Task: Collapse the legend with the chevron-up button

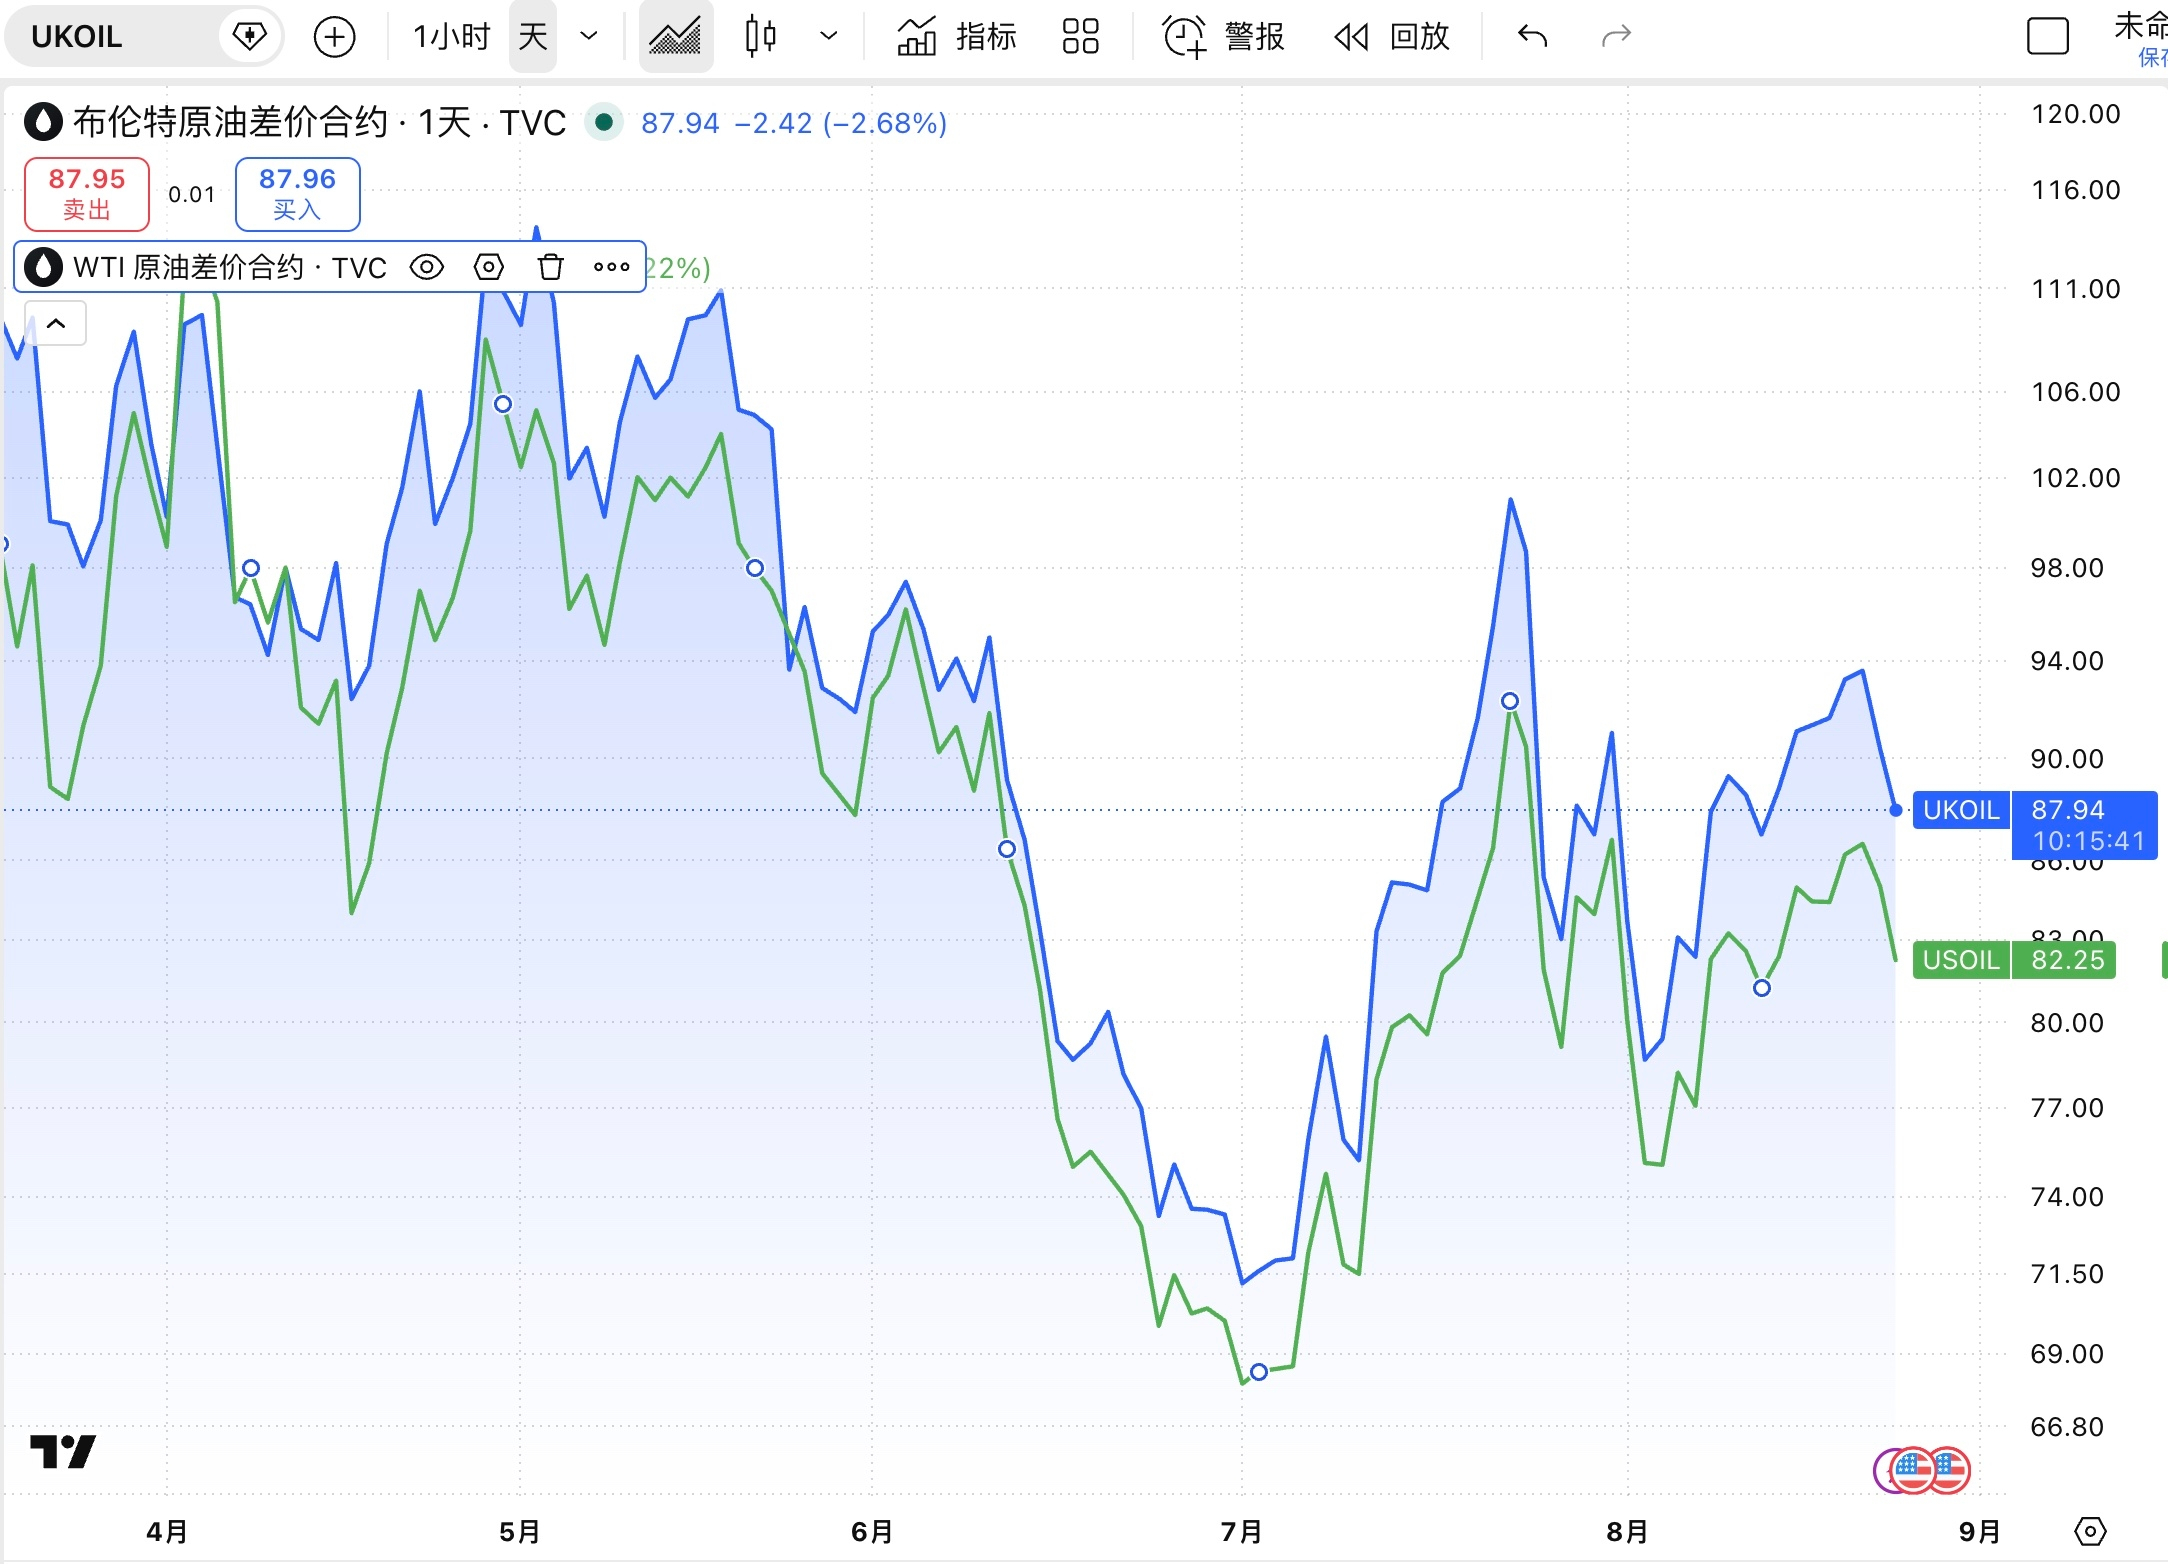Action: point(56,323)
